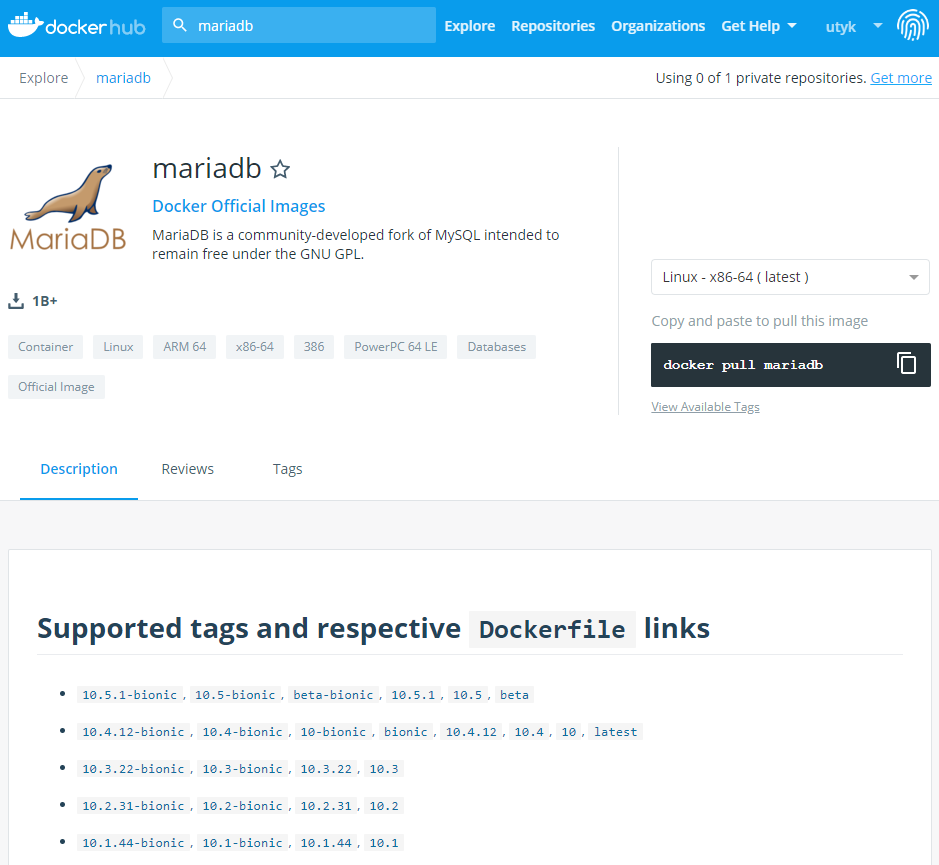Expand the Get Help menu
939x865 pixels.
click(x=759, y=26)
